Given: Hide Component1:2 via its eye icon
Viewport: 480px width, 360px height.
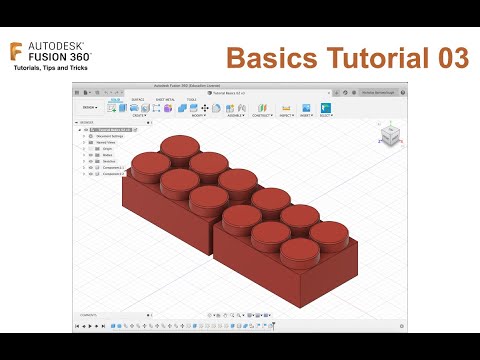Looking at the screenshot, I should [91, 174].
